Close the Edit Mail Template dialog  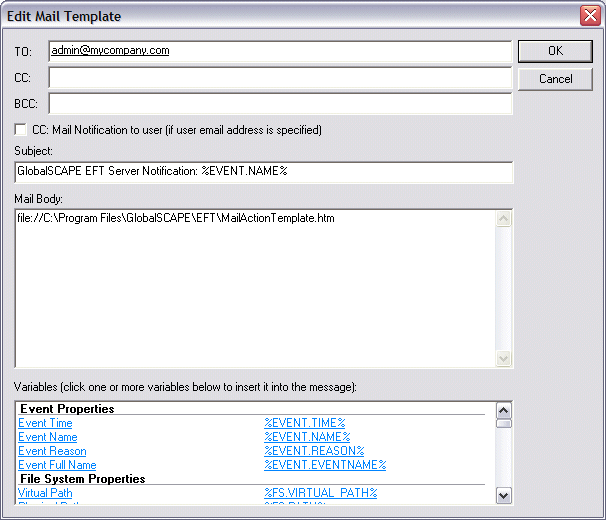590,16
